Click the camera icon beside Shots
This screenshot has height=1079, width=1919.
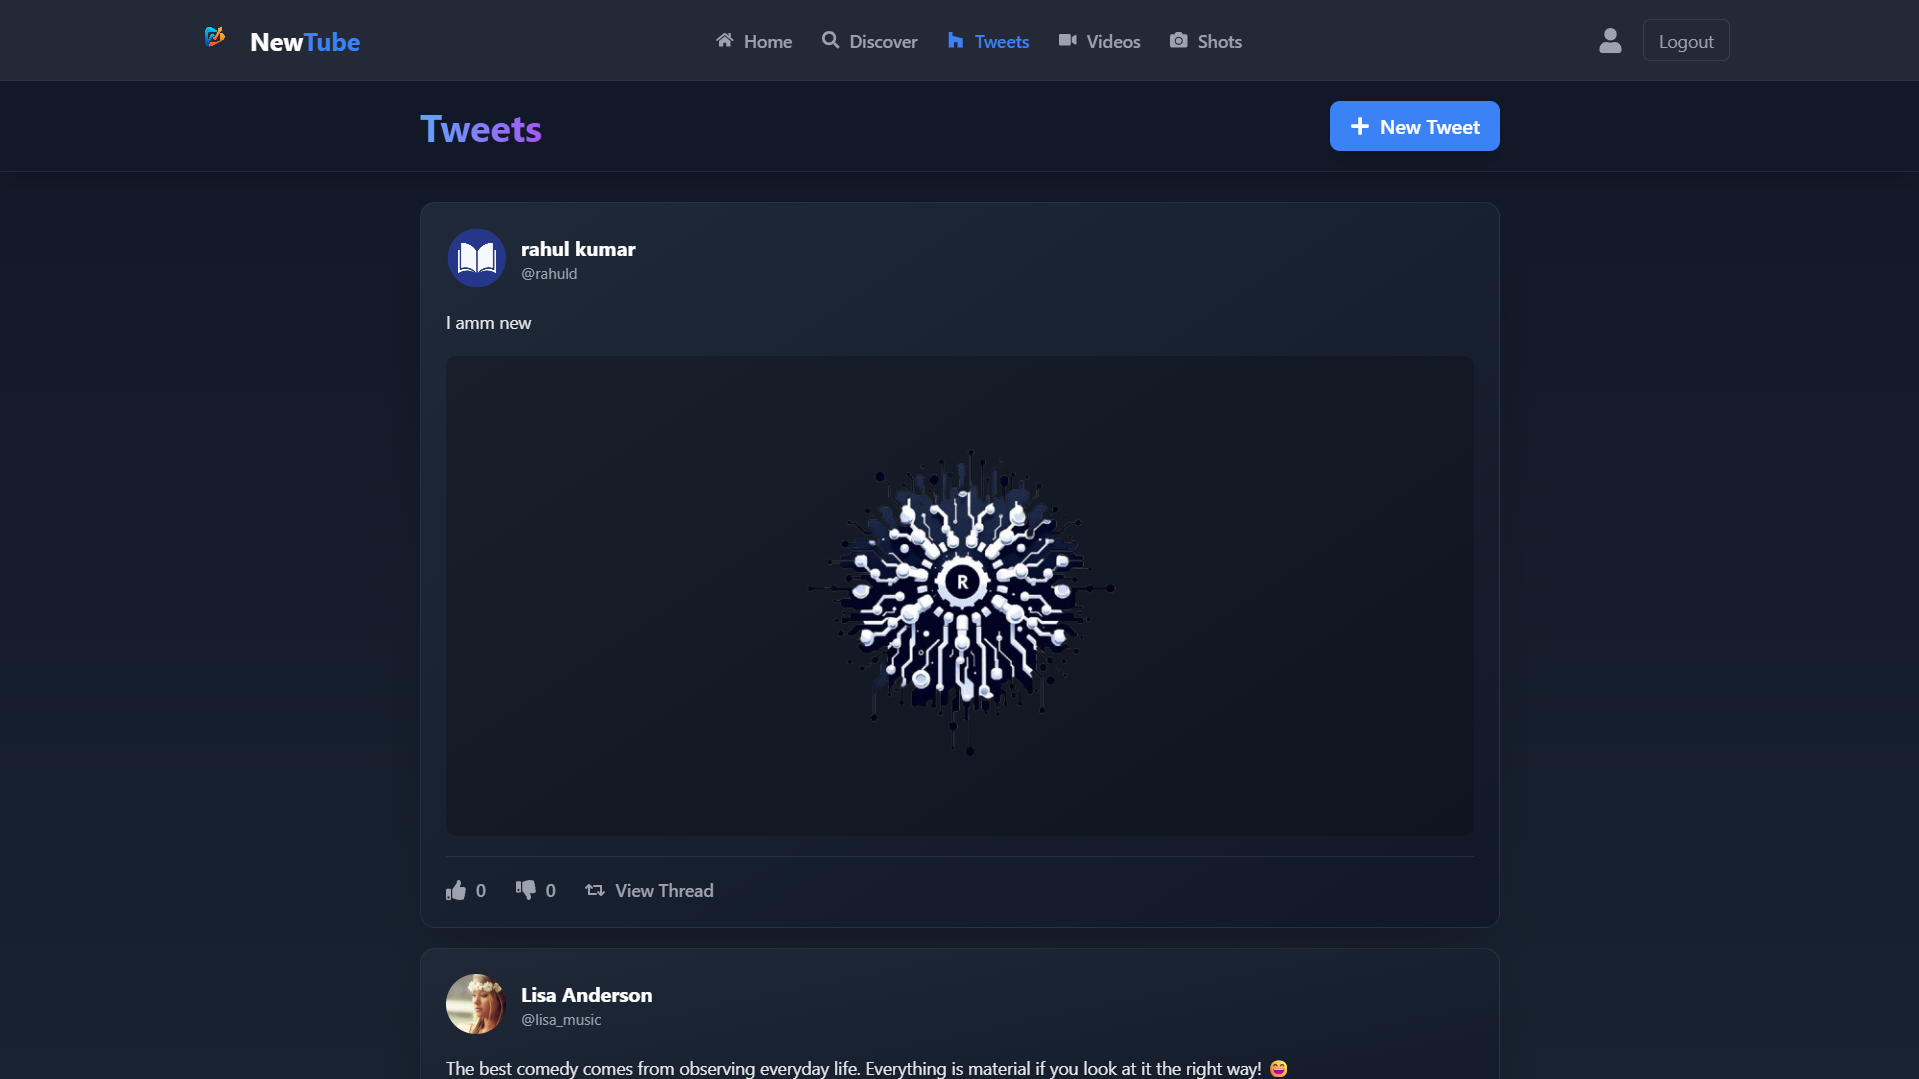point(1179,41)
